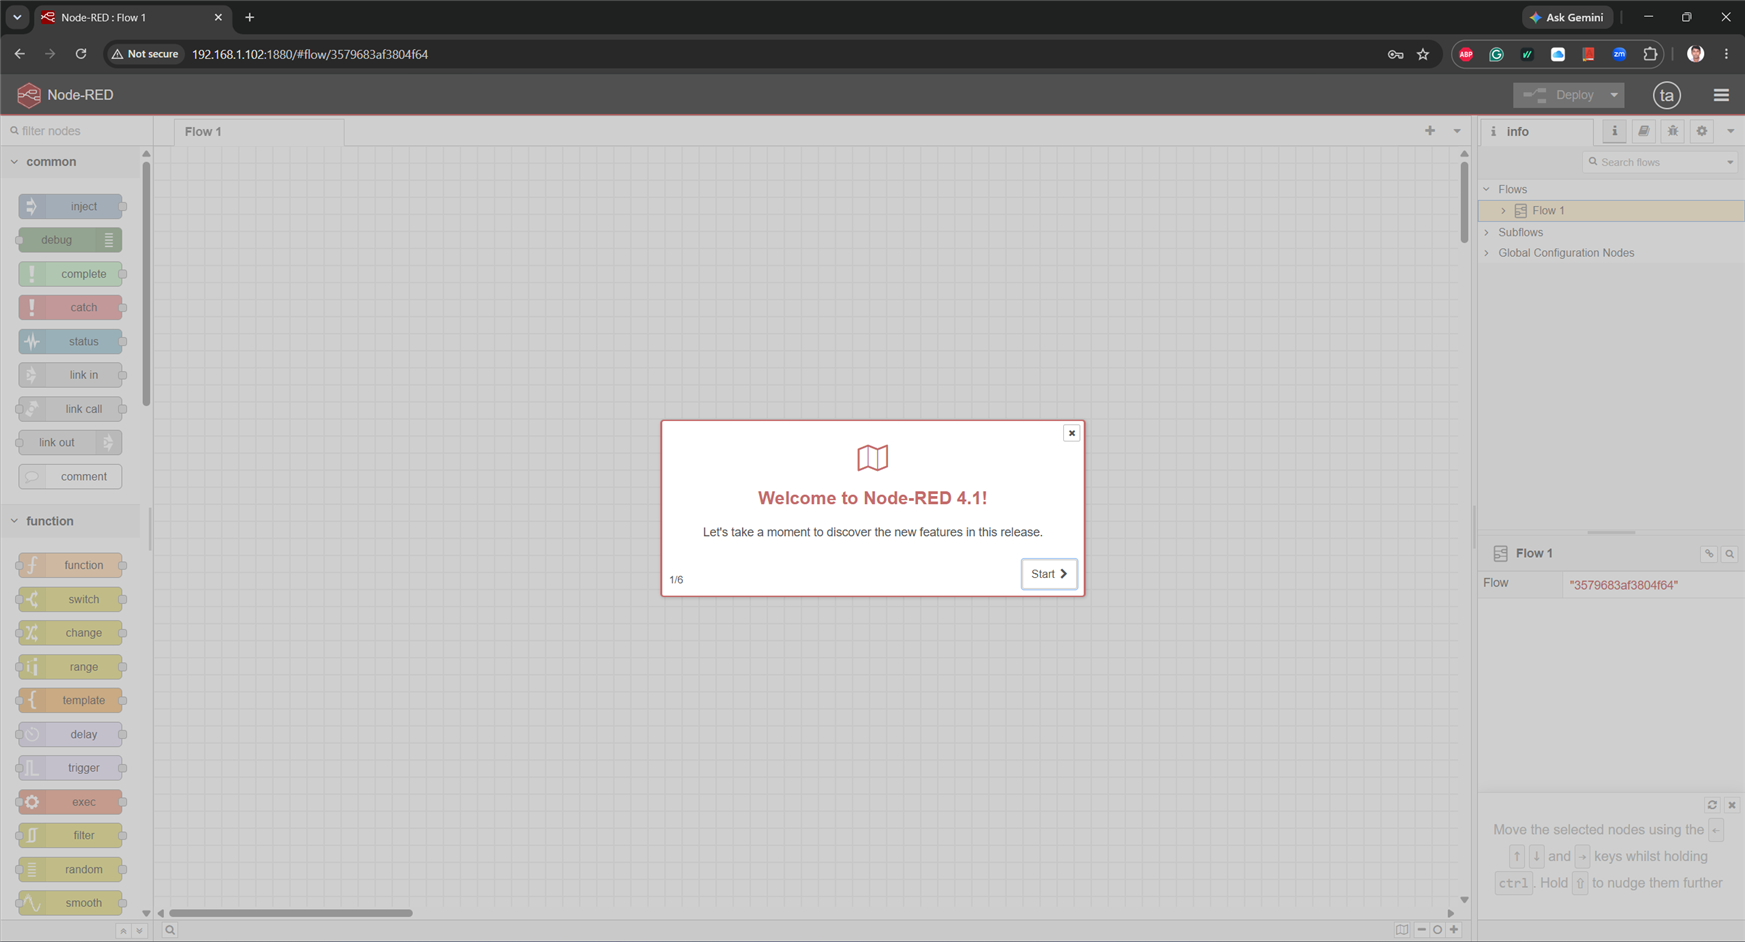Click the catch node in the palette
The height and width of the screenshot is (942, 1745).
coord(70,308)
